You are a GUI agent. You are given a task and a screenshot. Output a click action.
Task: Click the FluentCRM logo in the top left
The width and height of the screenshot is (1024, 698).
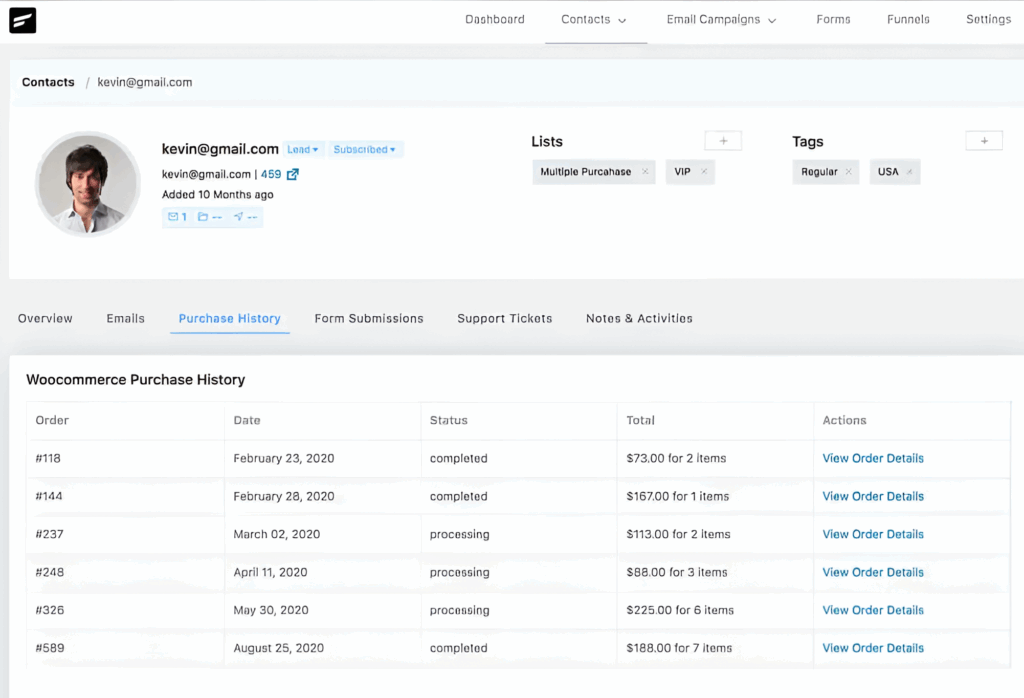pyautogui.click(x=22, y=20)
